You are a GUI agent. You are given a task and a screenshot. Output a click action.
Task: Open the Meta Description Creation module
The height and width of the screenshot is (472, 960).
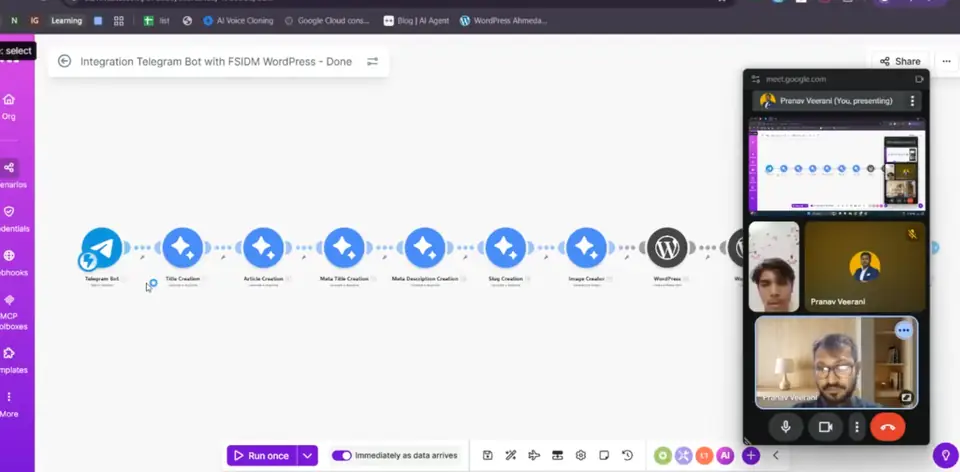coord(425,247)
